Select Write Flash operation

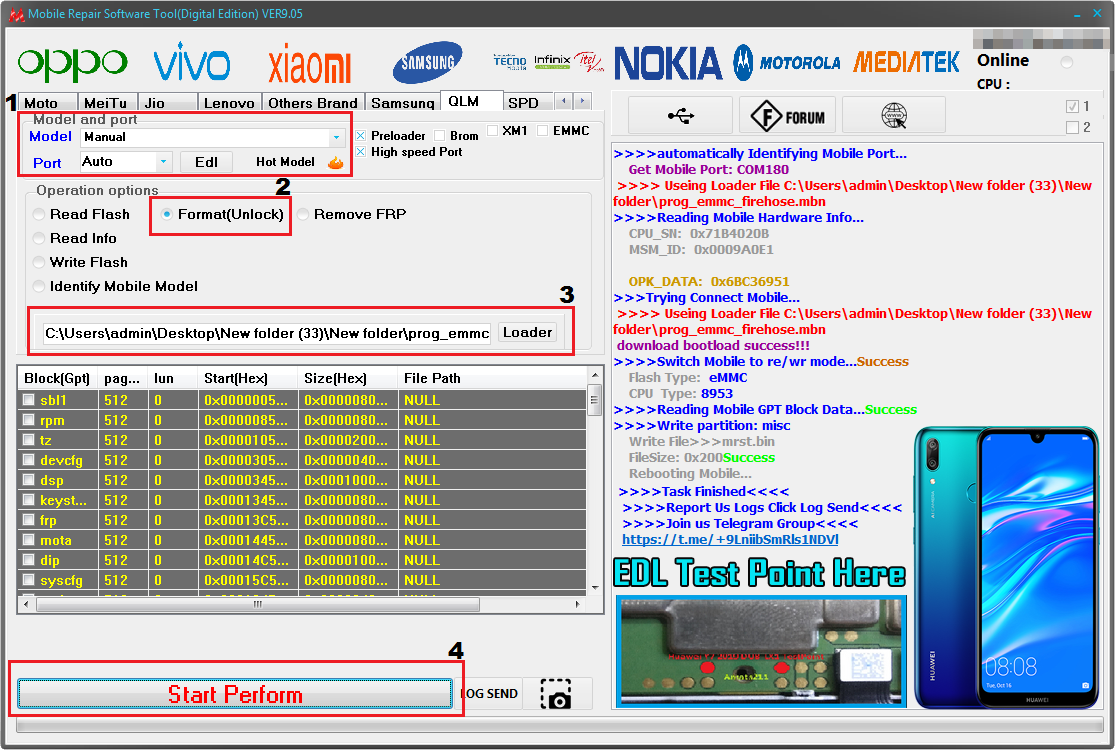tap(81, 263)
